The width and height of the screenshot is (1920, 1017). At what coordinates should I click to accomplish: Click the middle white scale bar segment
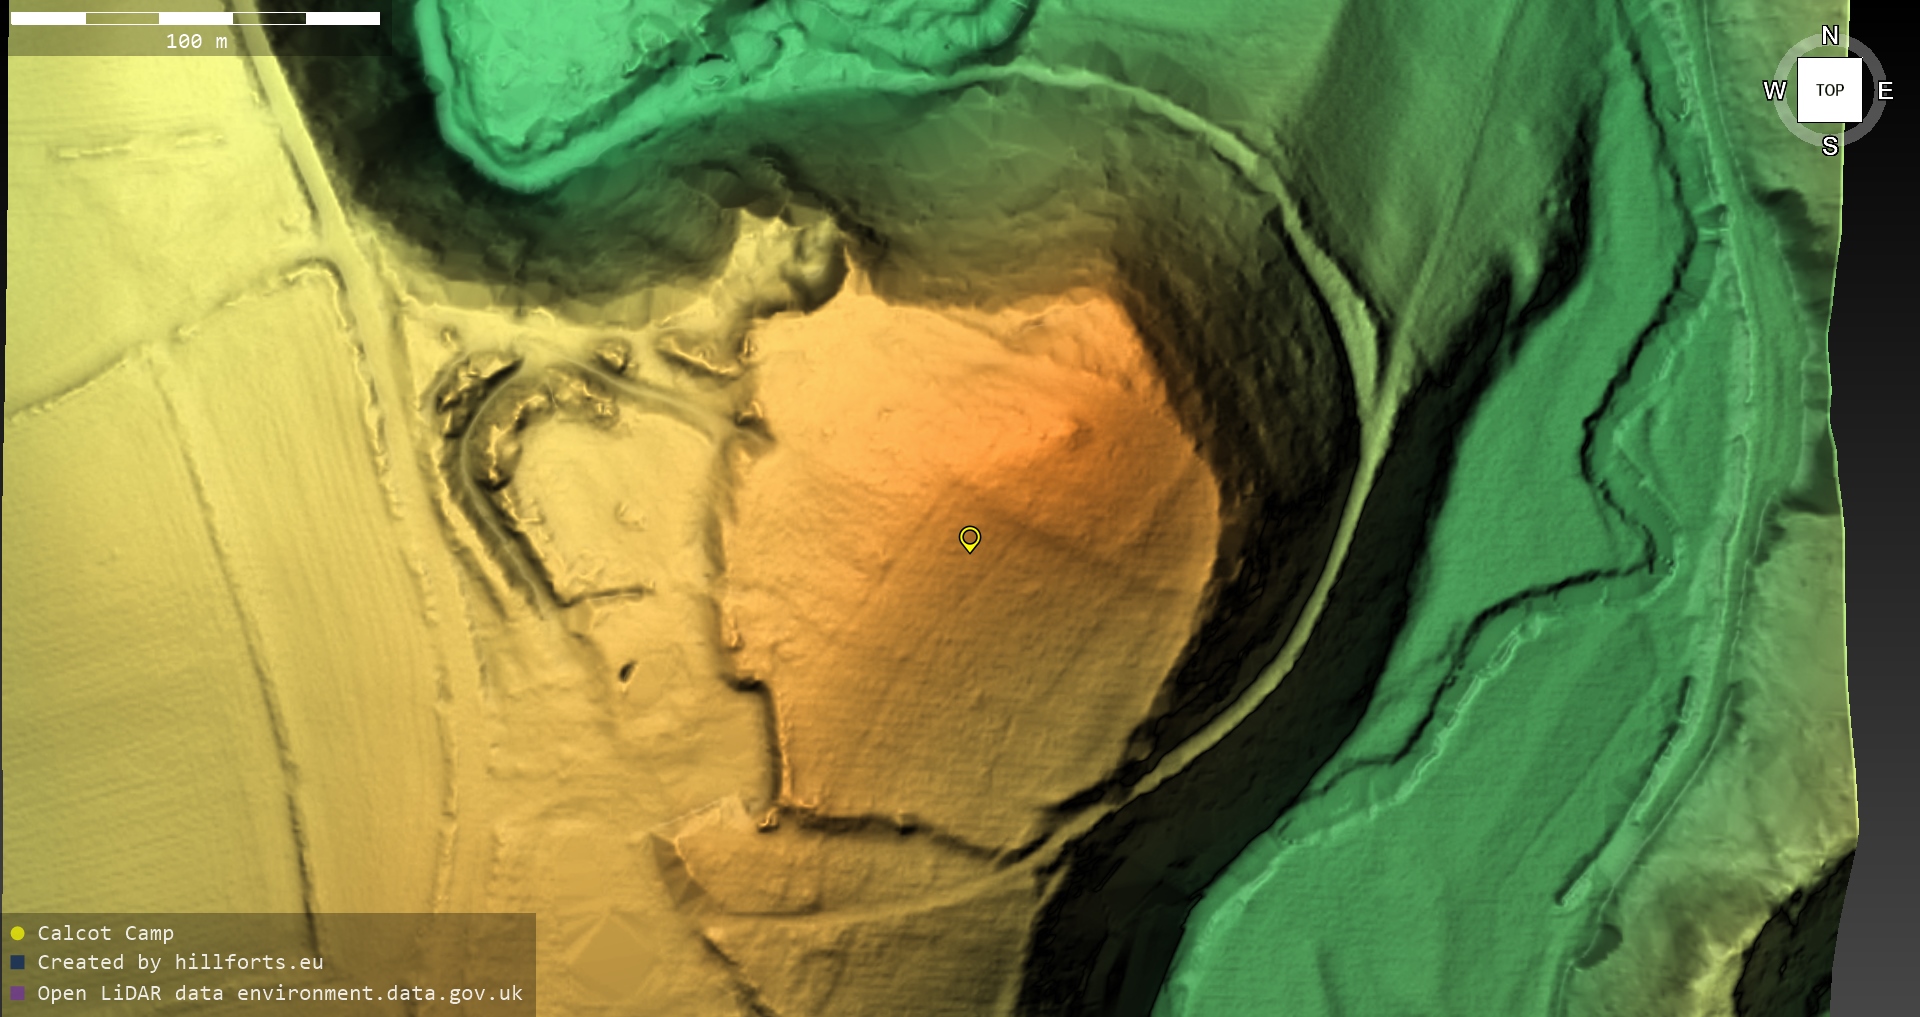pyautogui.click(x=195, y=18)
